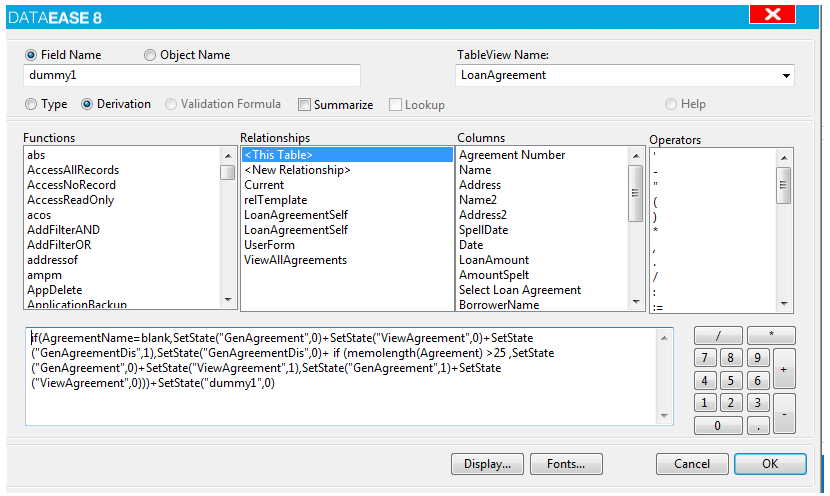Screen dimensions: 830x496
Task: Select the Field Name radio button
Action: point(31,55)
